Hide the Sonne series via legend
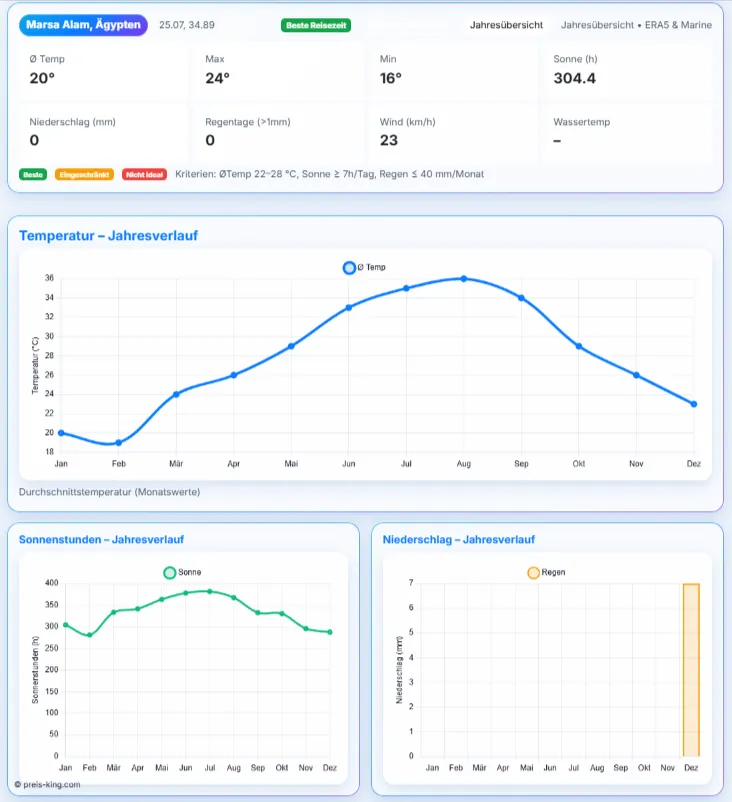Image resolution: width=732 pixels, height=802 pixels. point(183,572)
